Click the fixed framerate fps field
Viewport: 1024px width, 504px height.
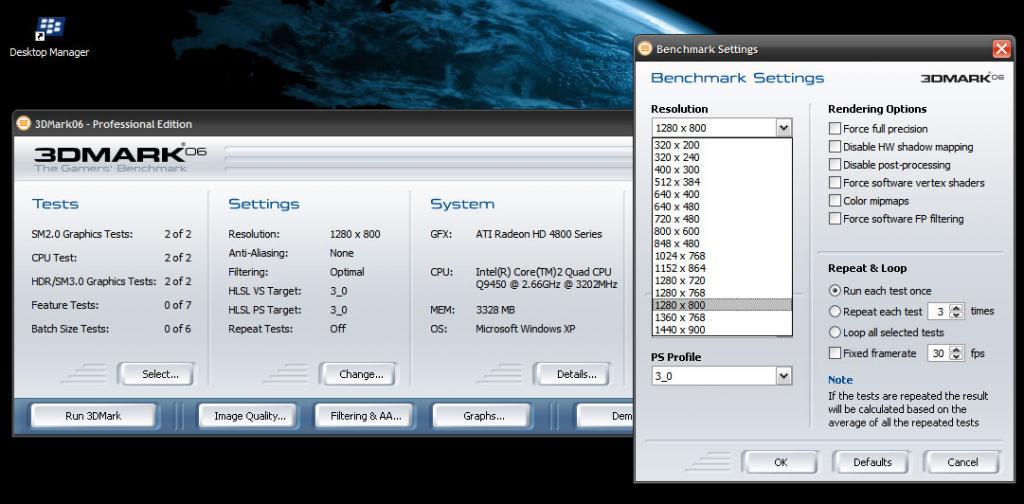(x=939, y=353)
